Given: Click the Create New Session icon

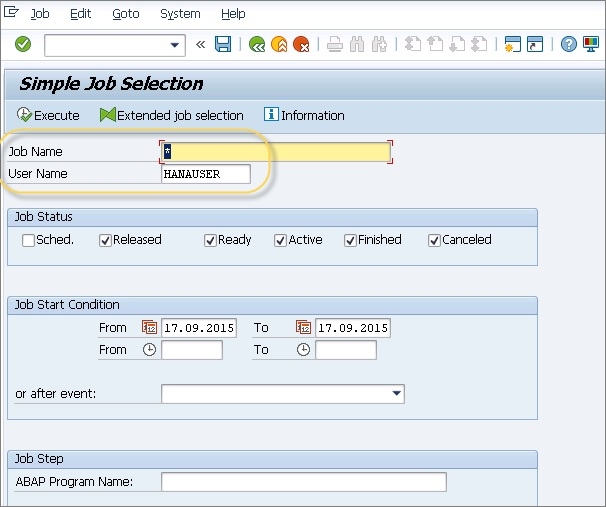Looking at the screenshot, I should [x=513, y=44].
